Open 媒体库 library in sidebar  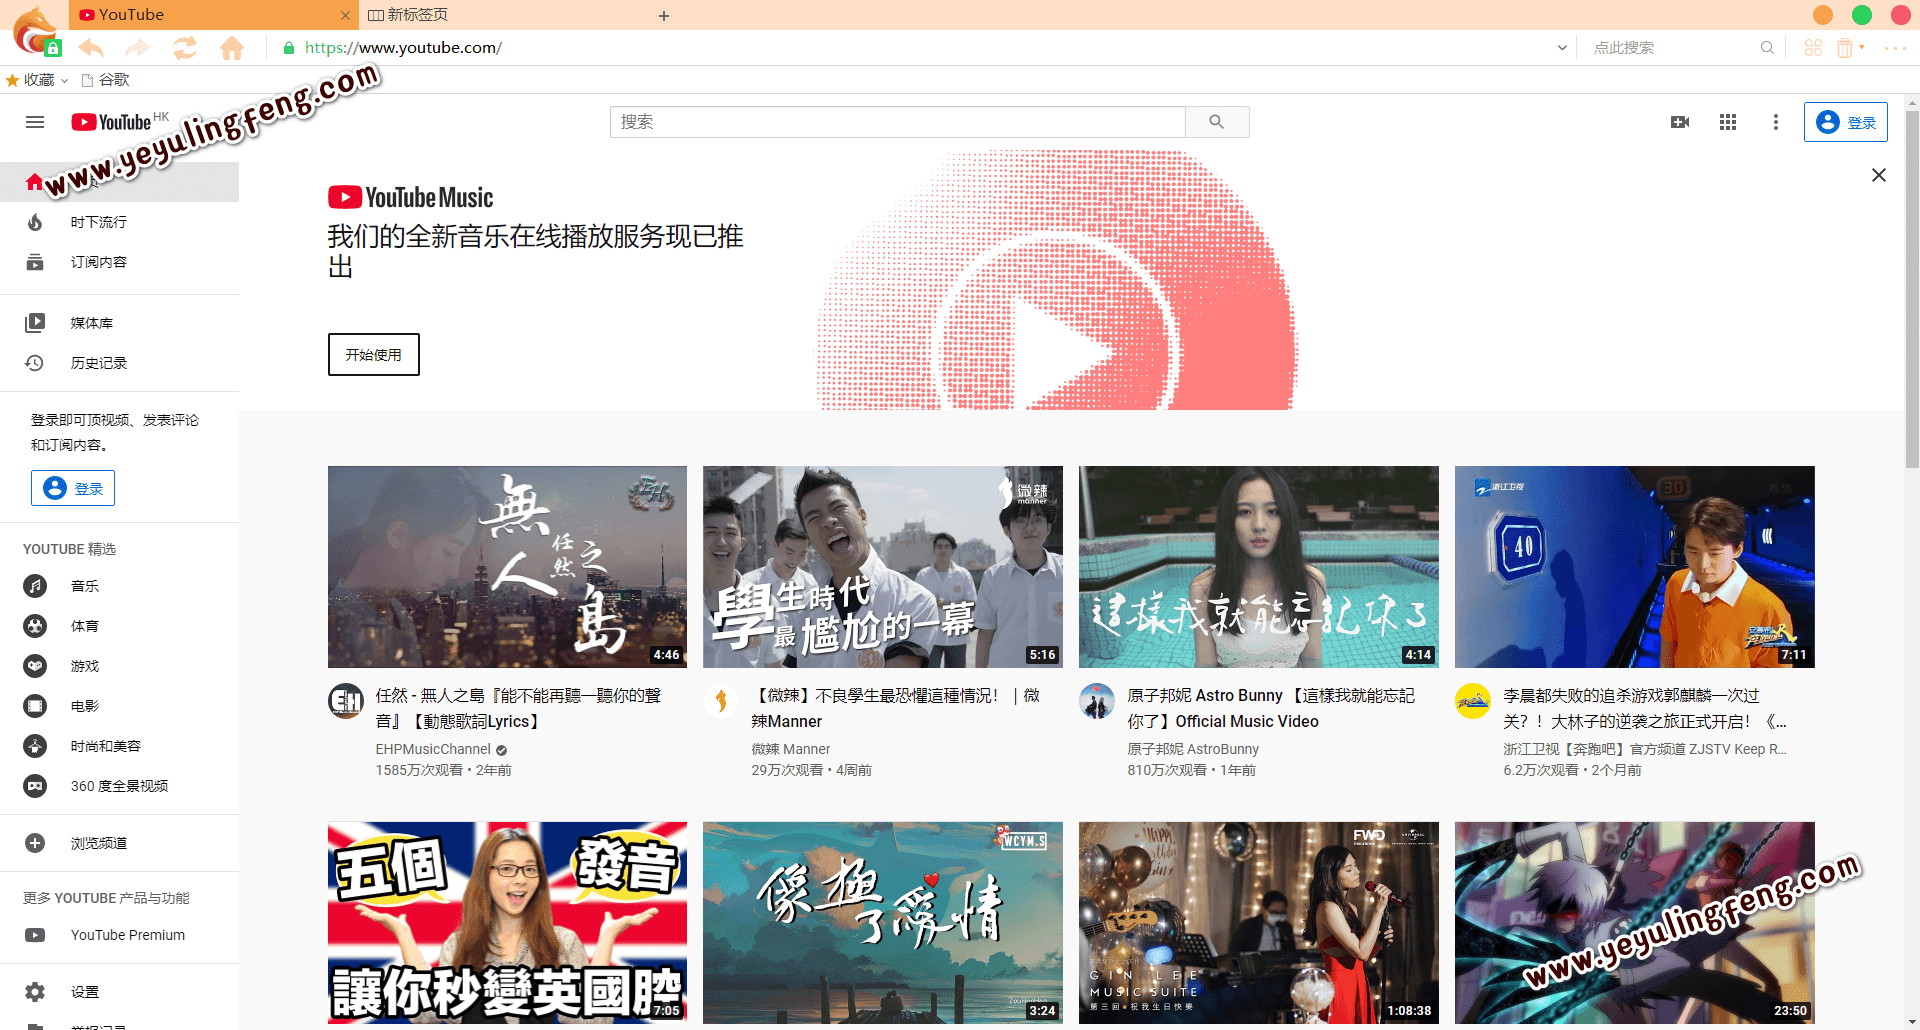pyautogui.click(x=119, y=323)
